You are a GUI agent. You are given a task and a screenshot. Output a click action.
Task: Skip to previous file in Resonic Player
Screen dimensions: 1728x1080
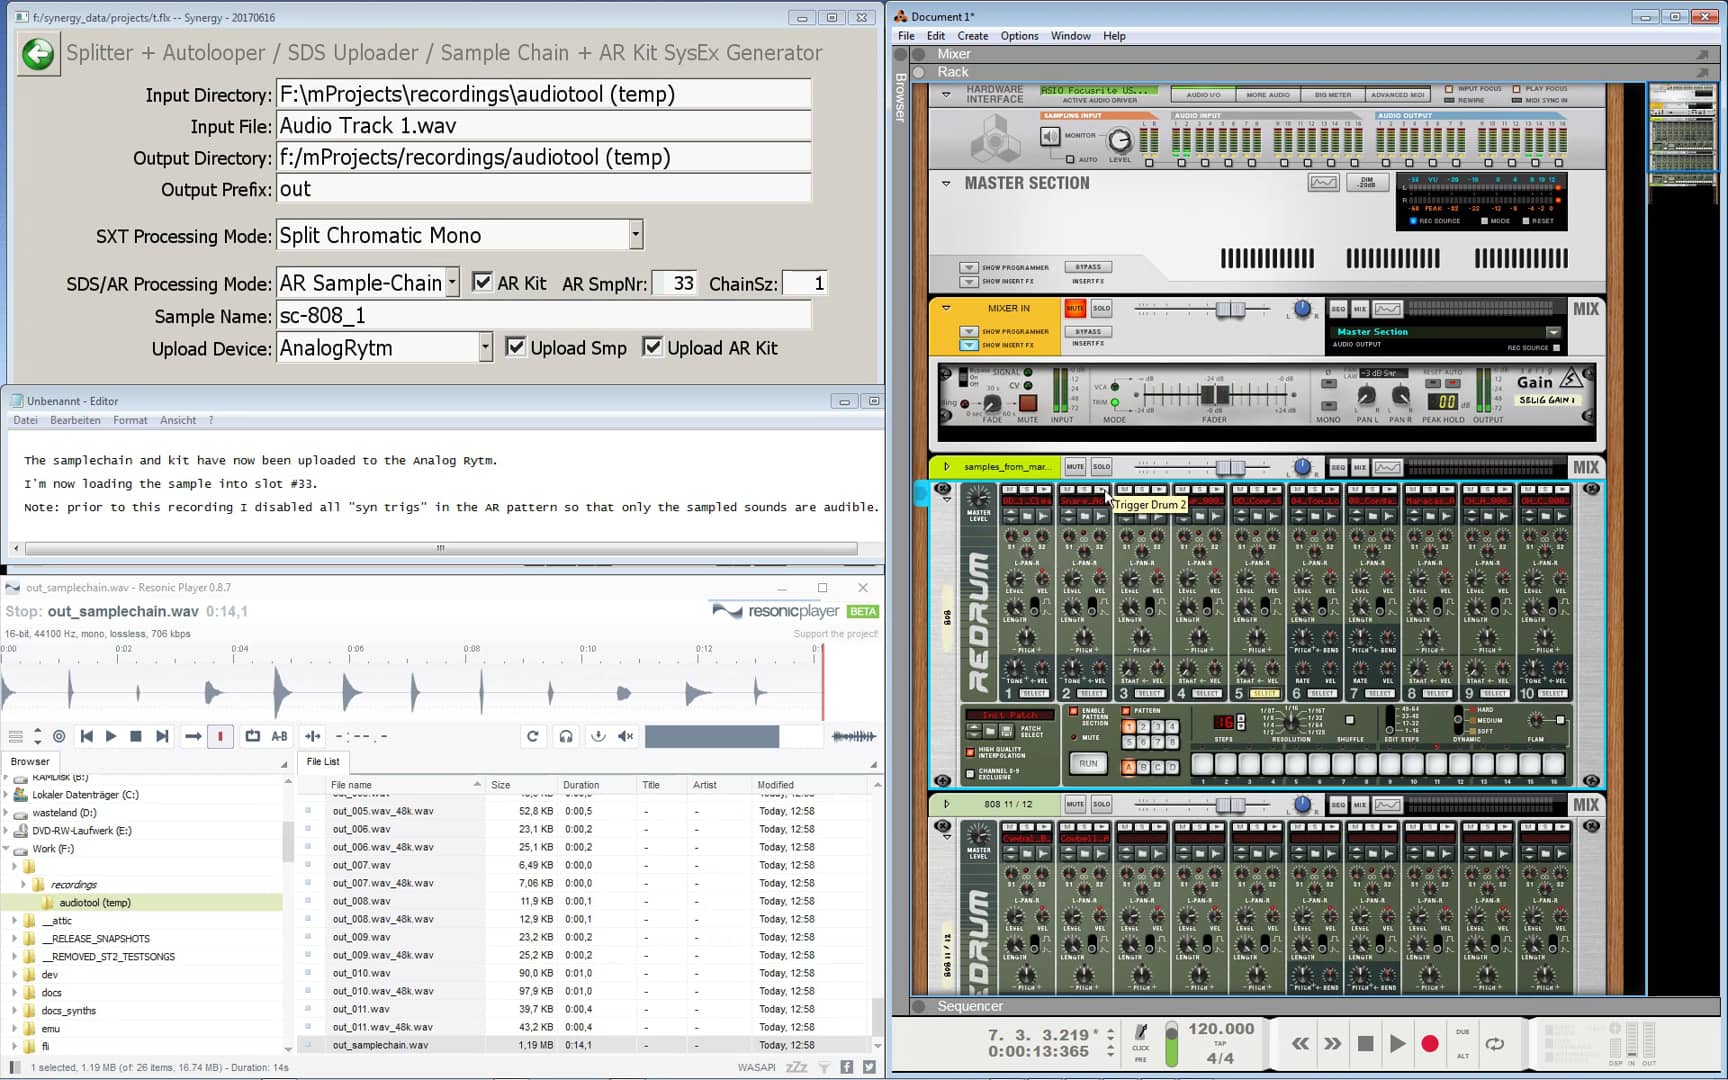(87, 736)
